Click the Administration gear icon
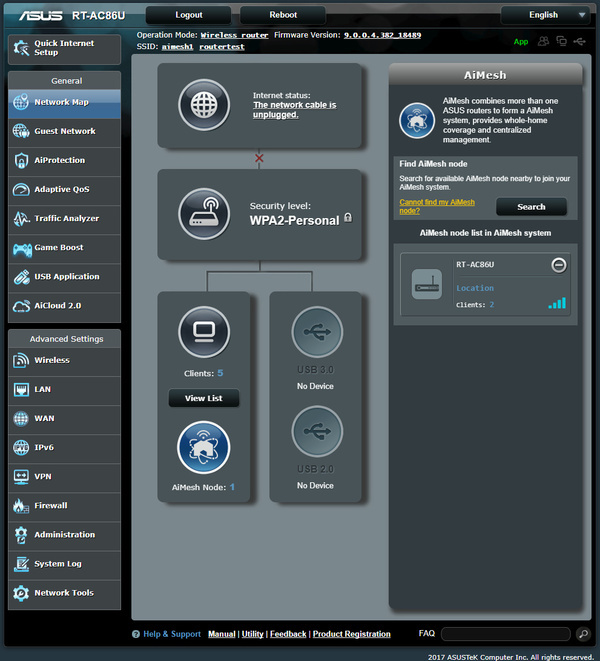600x661 pixels. click(x=21, y=535)
